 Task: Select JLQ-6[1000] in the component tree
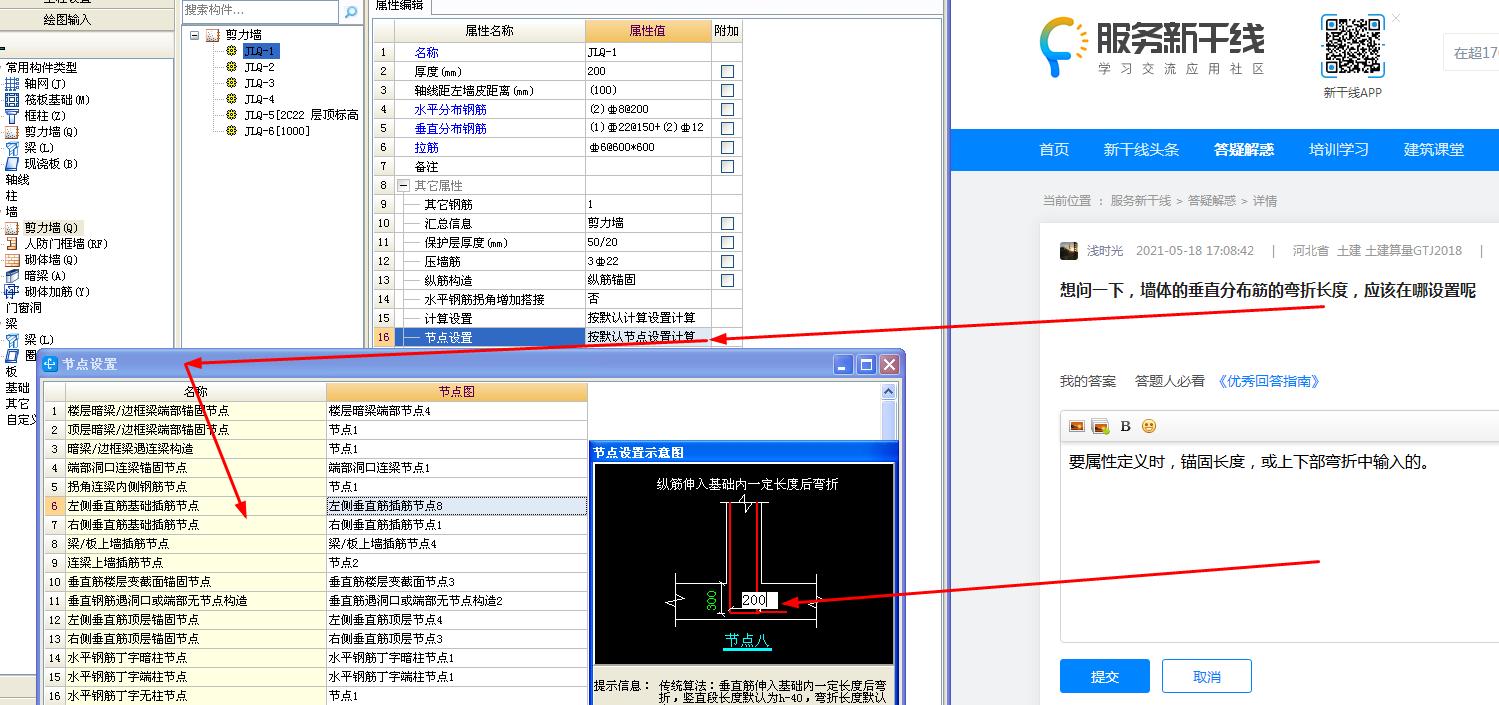coord(277,131)
